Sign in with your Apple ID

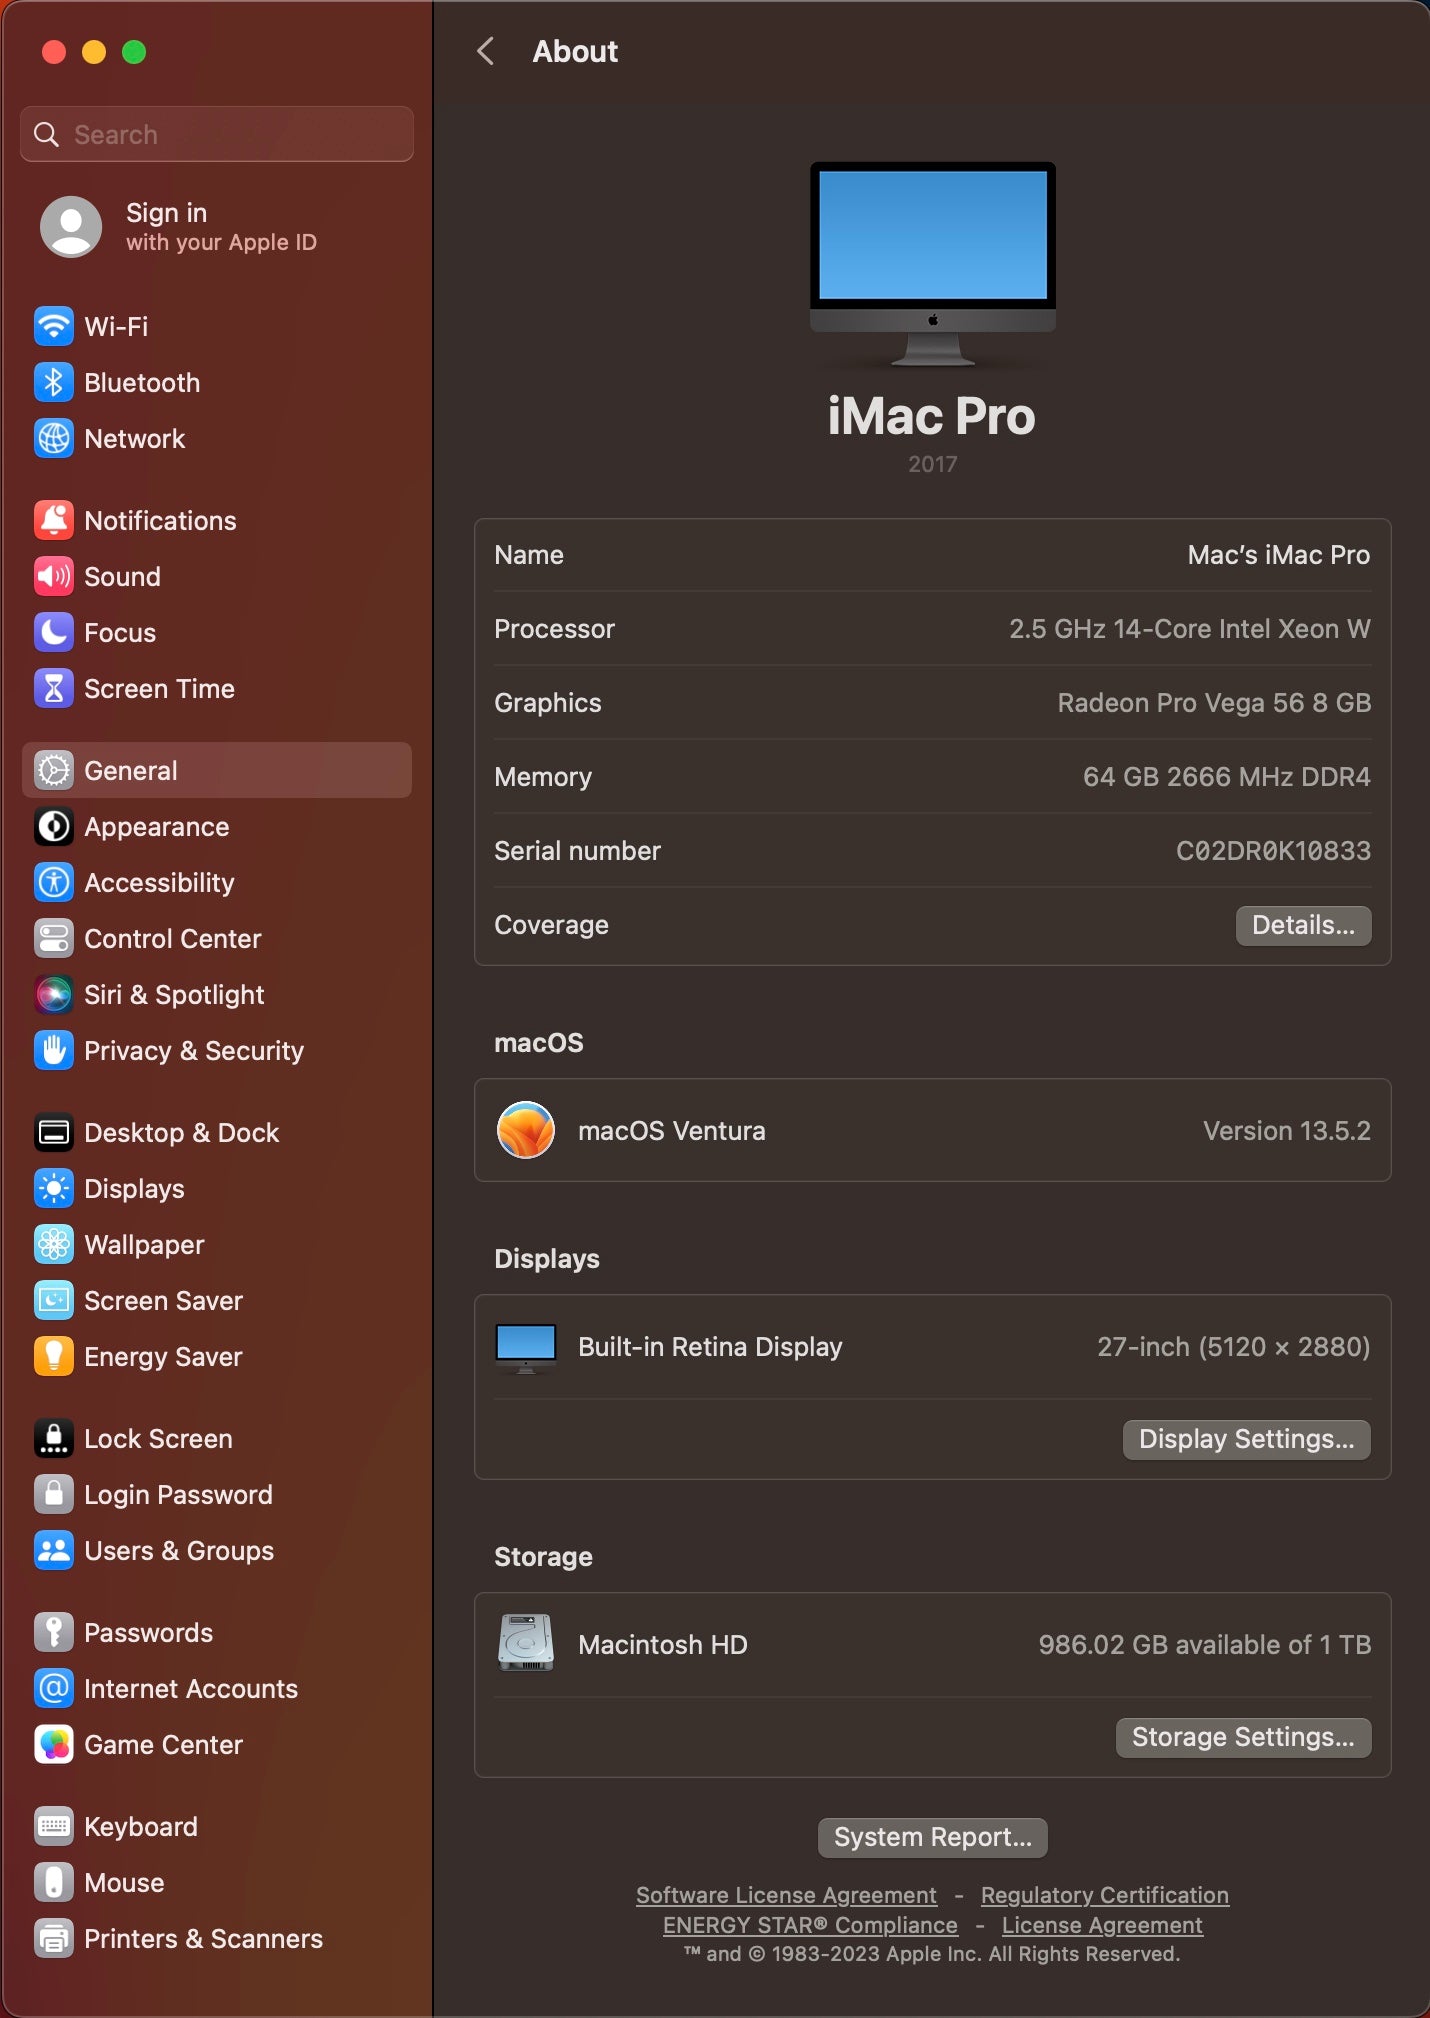click(216, 227)
